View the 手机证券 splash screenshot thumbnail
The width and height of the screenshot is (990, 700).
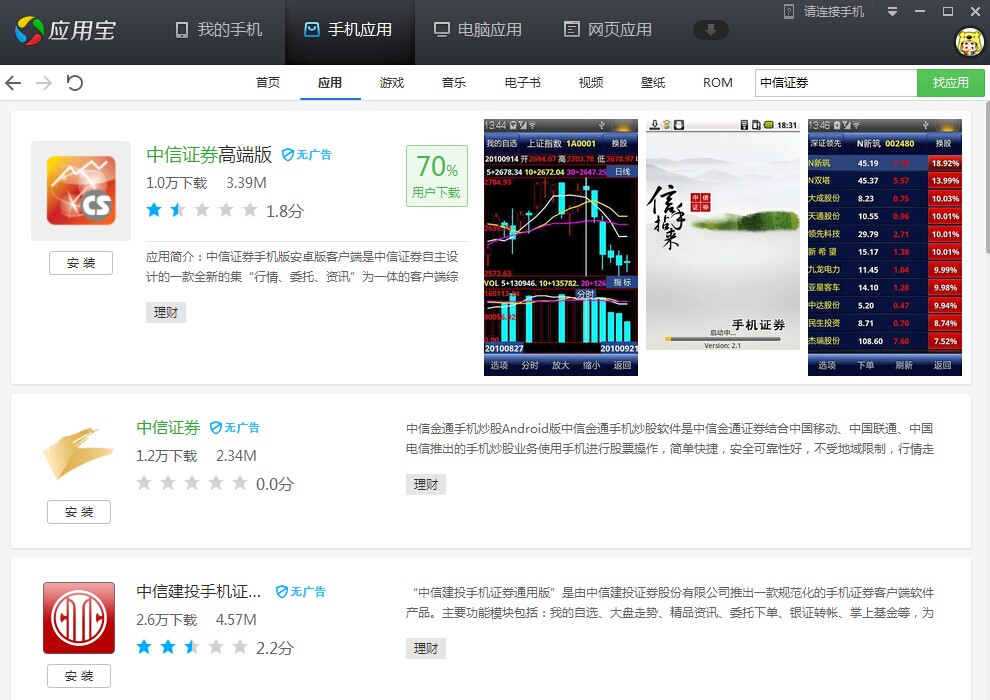tap(722, 234)
